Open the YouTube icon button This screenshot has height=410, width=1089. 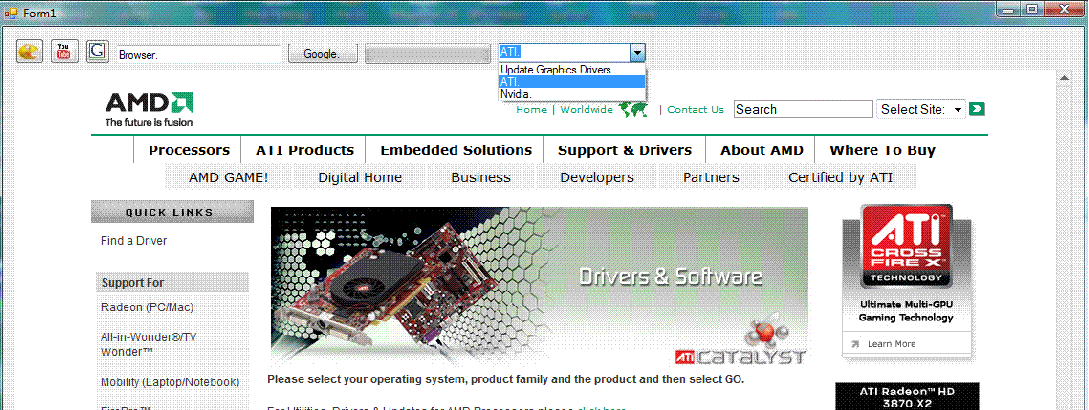[x=64, y=51]
